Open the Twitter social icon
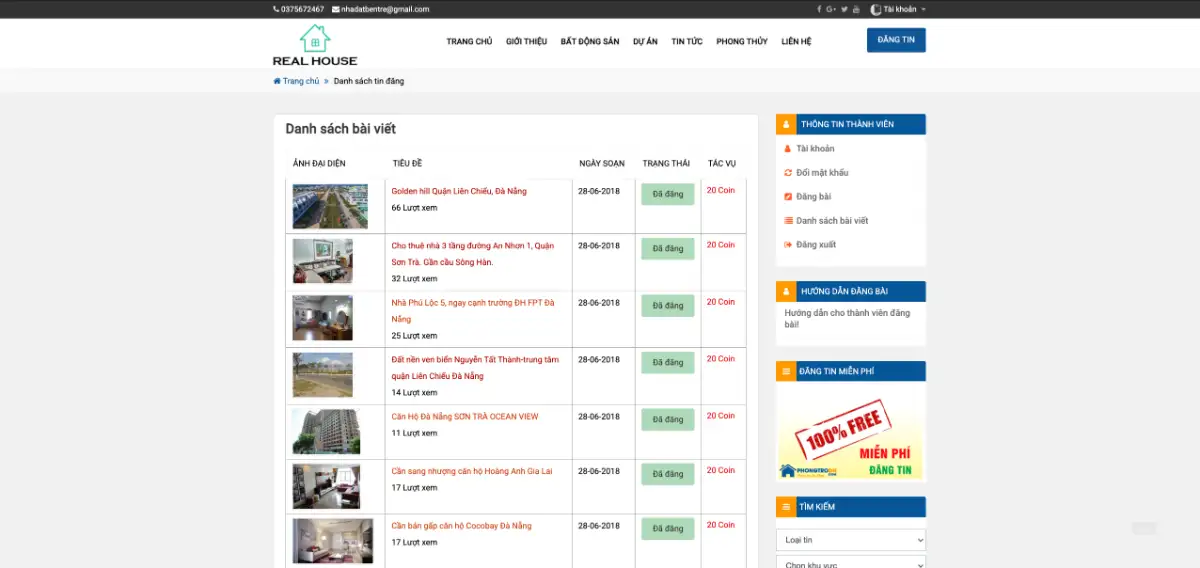This screenshot has width=1200, height=568. 844,9
